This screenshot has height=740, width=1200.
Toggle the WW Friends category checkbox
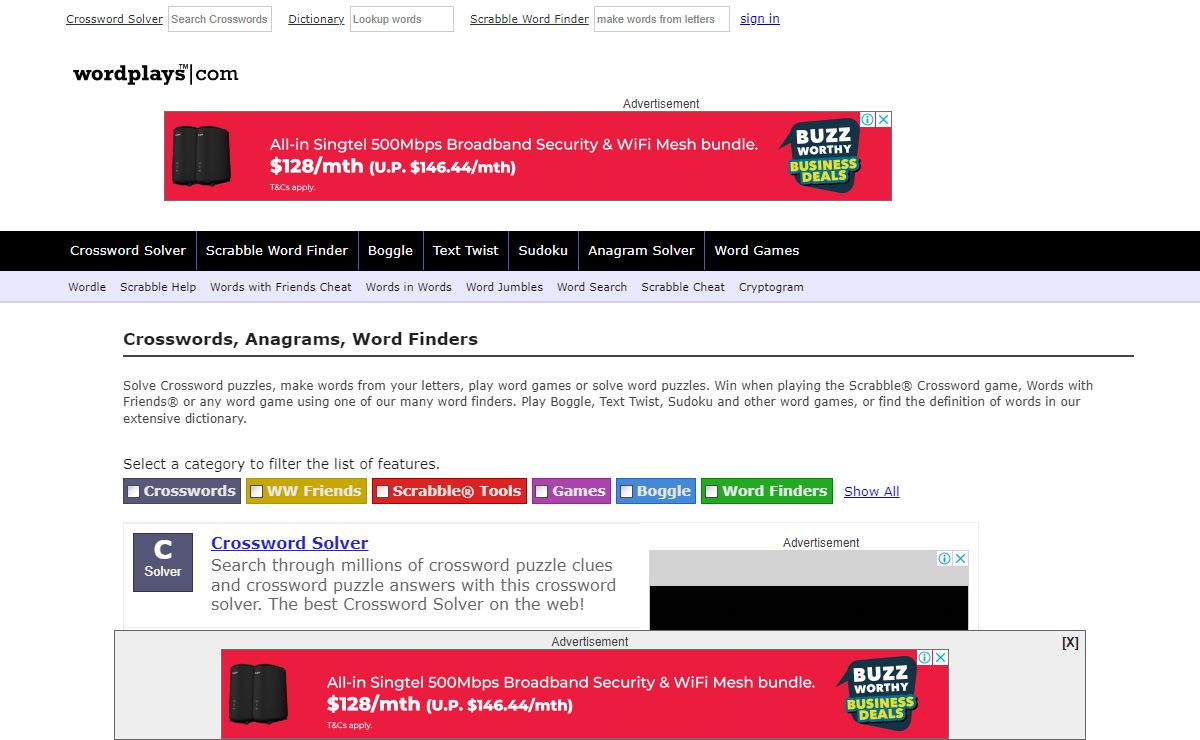256,491
